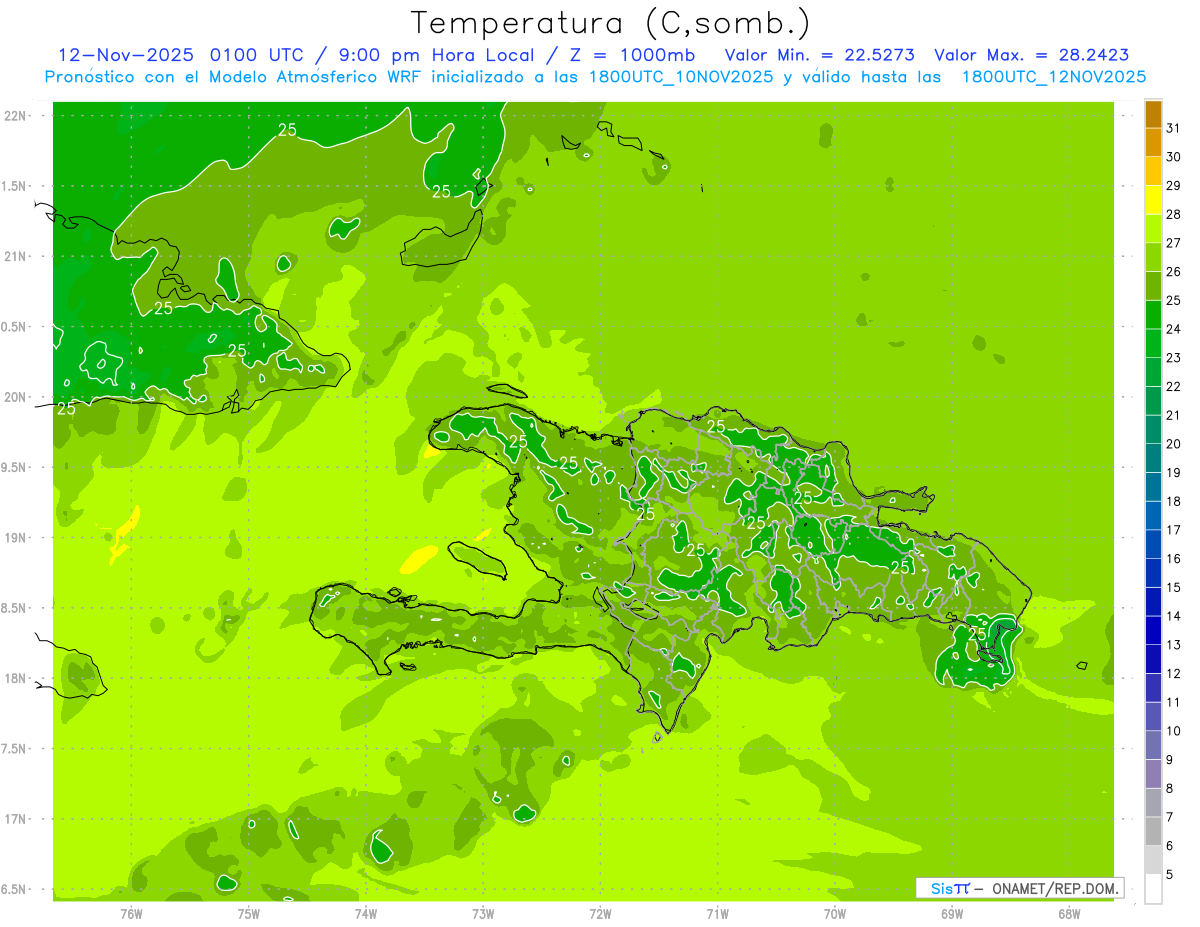Click the legend value '17'
1200x927 pixels.
coord(1173,530)
